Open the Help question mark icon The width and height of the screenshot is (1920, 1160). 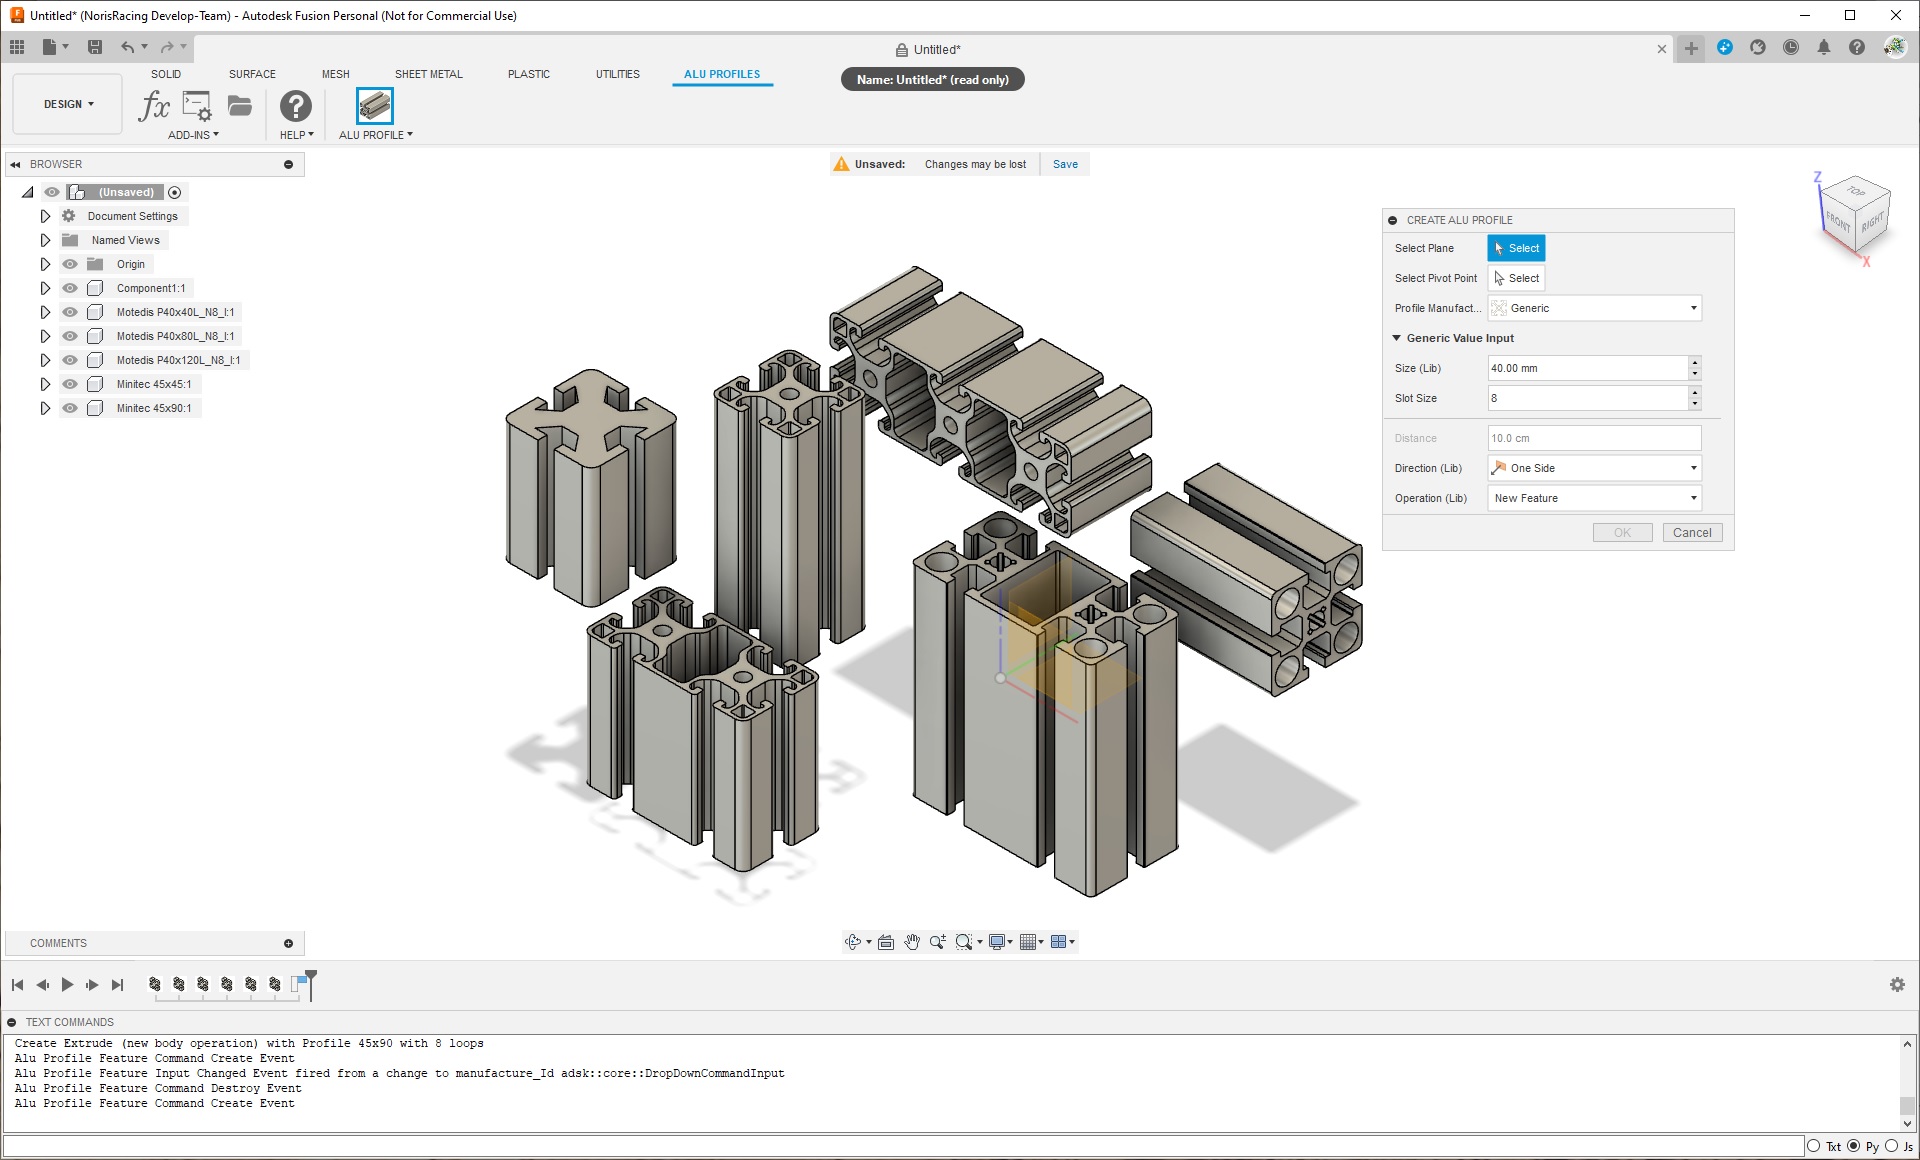295,106
